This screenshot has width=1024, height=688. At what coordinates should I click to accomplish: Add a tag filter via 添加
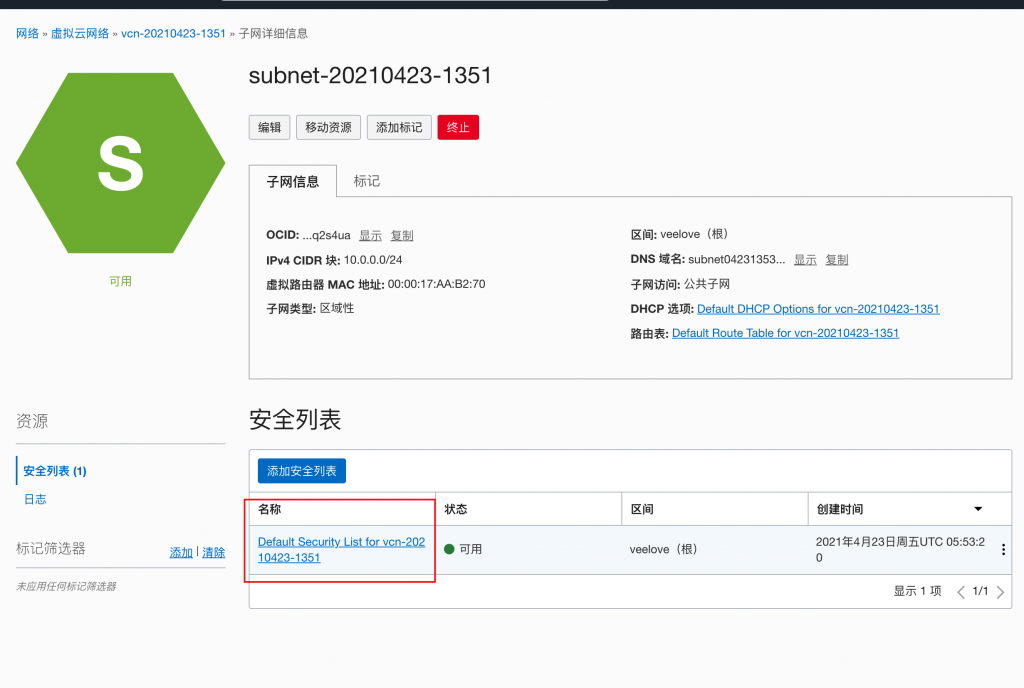pyautogui.click(x=181, y=552)
